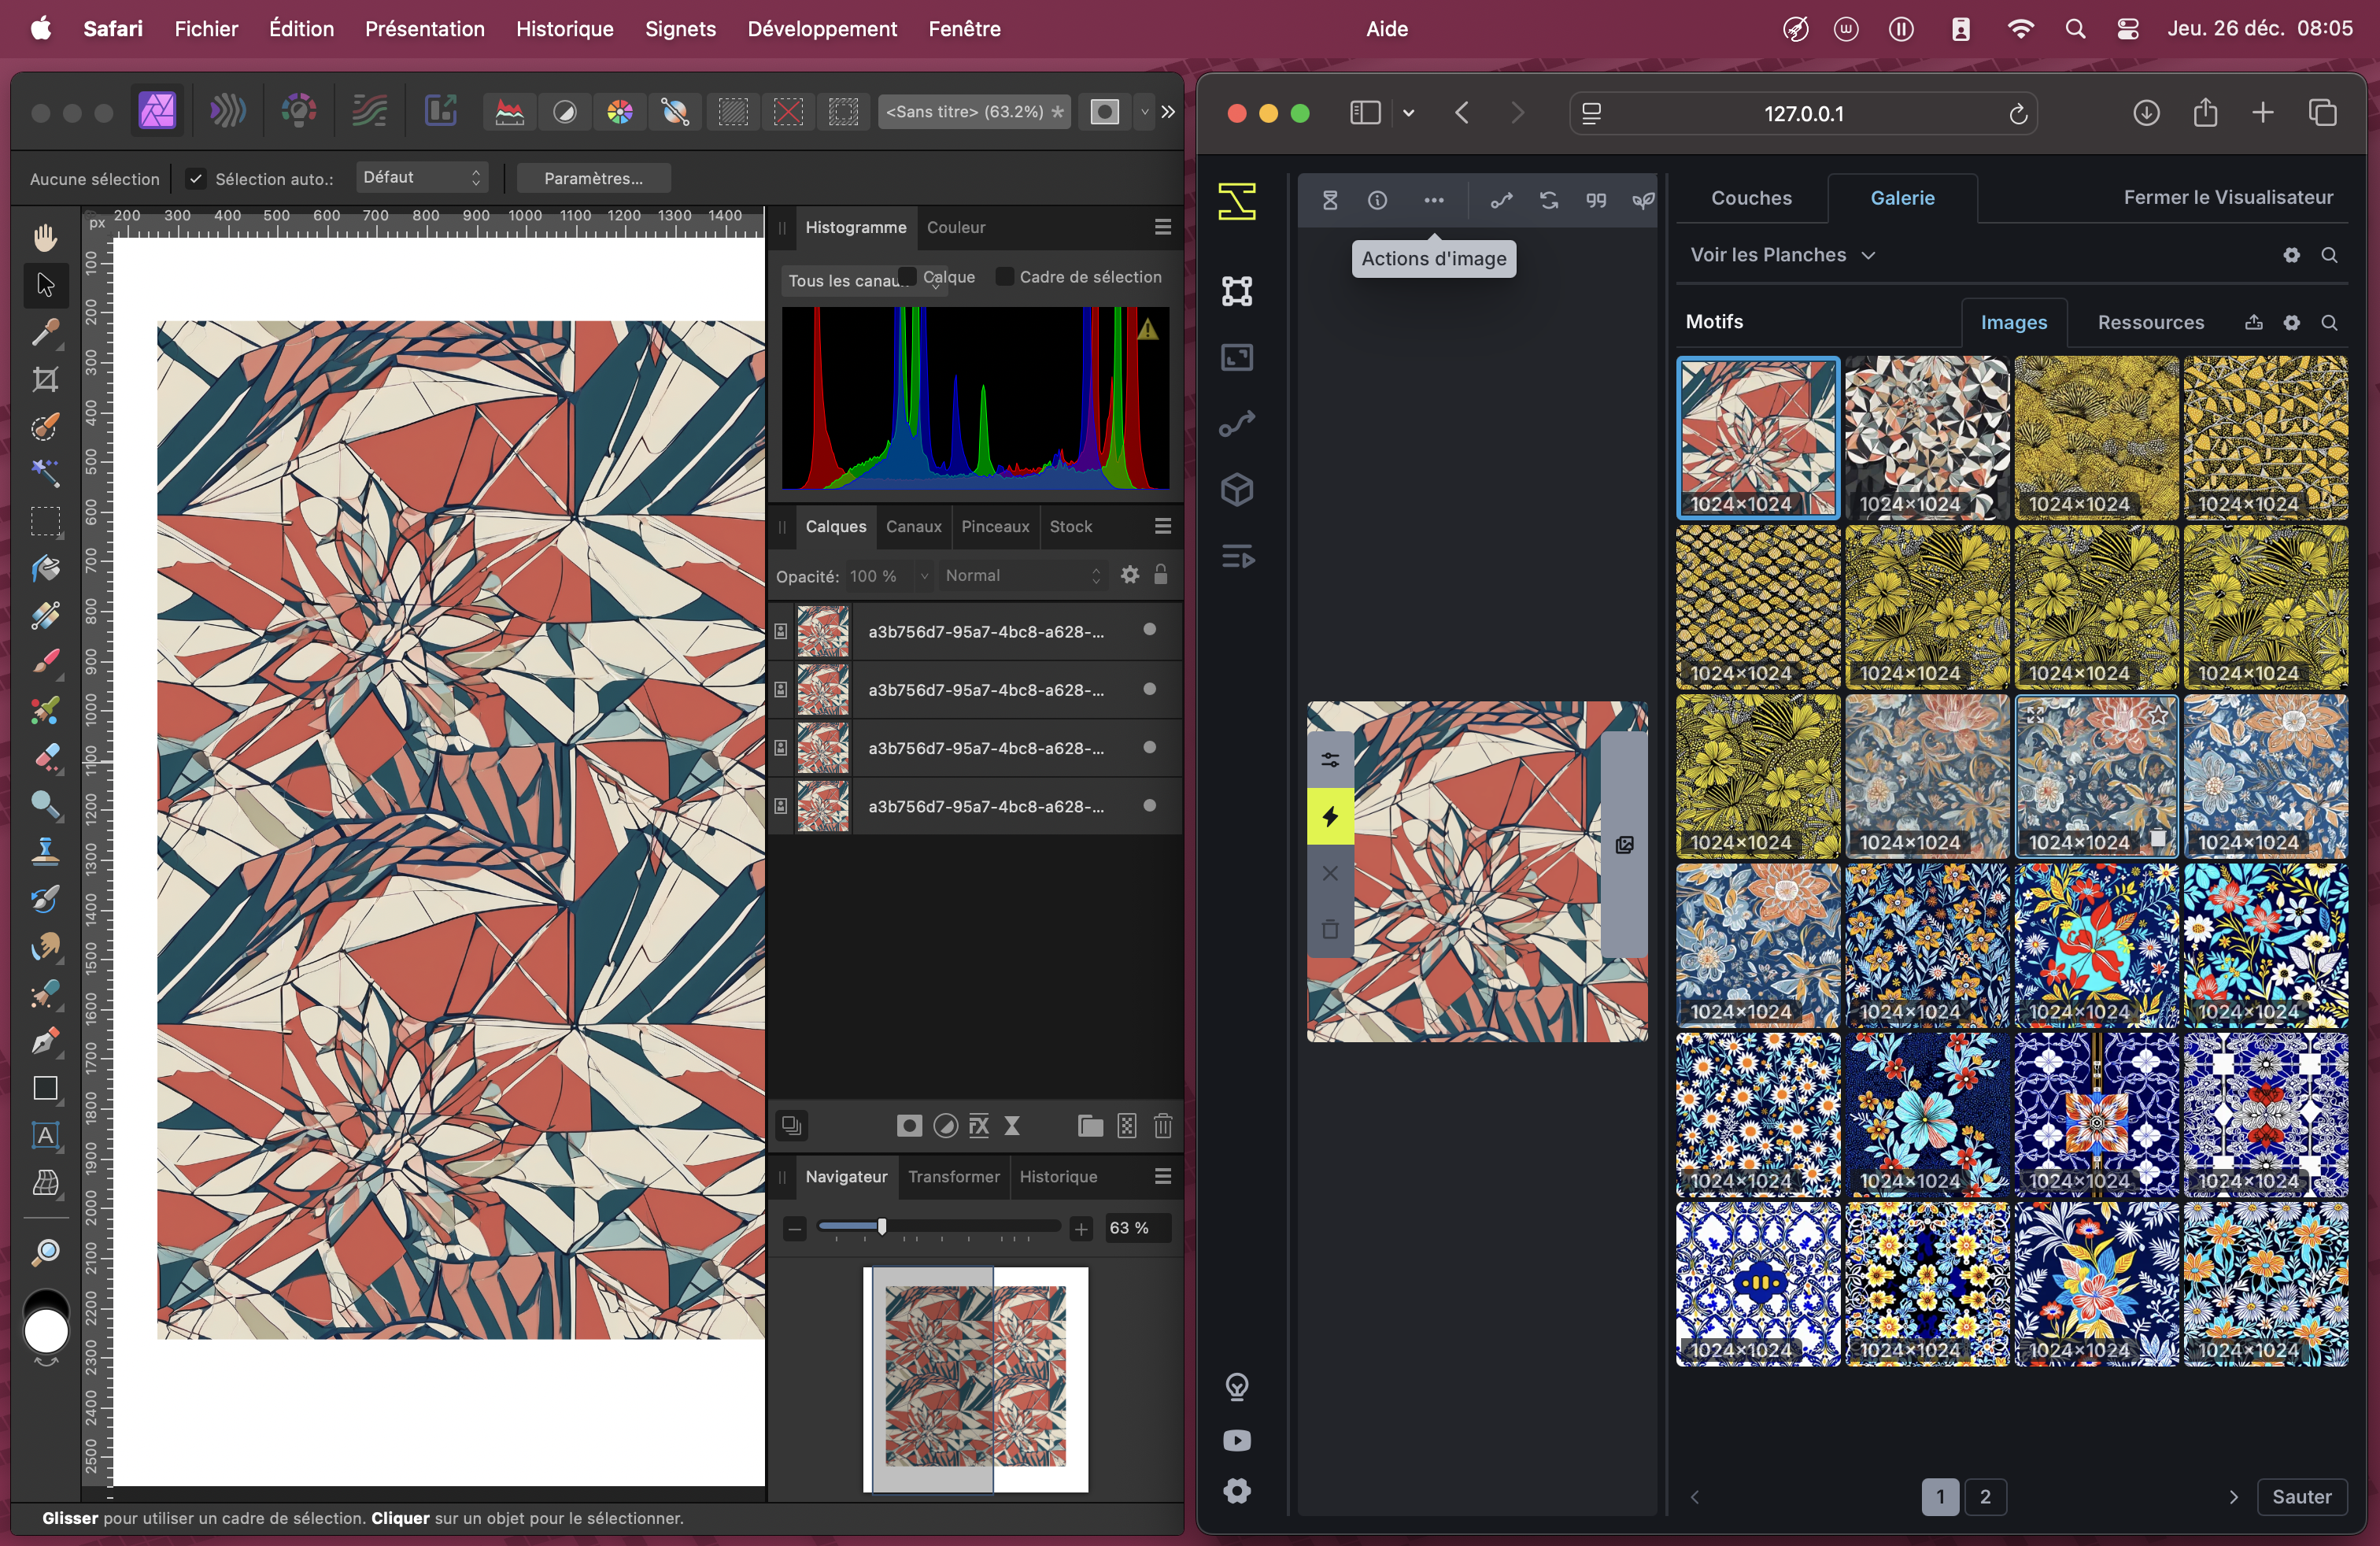Open web app settings gear in sidebar
Screen dimensions: 2380x1546
point(1237,1491)
